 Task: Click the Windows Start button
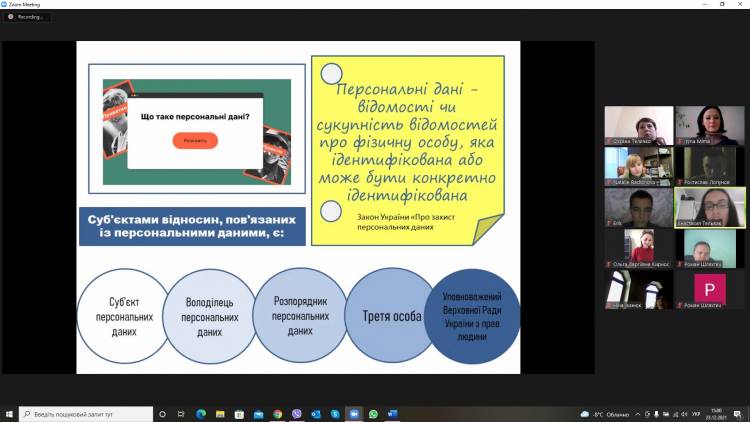pyautogui.click(x=8, y=414)
